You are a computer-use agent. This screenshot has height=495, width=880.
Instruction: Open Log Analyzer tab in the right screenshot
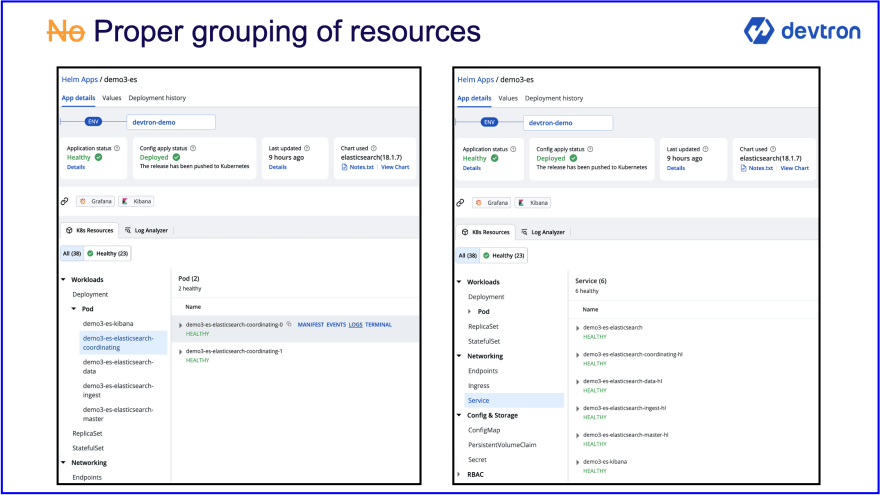543,232
